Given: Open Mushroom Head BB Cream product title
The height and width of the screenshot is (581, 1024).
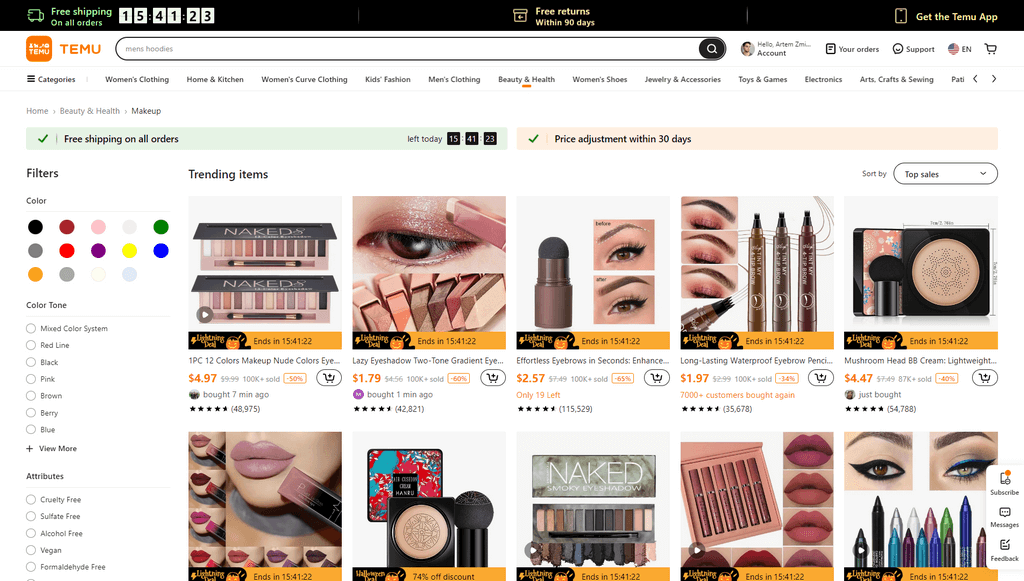Looking at the screenshot, I should (x=920, y=360).
